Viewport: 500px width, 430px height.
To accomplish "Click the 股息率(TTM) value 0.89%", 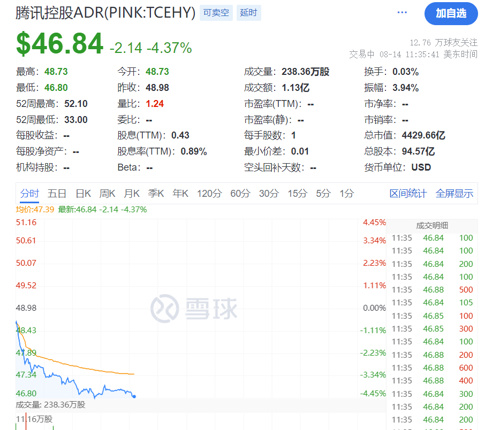I will 194,151.
